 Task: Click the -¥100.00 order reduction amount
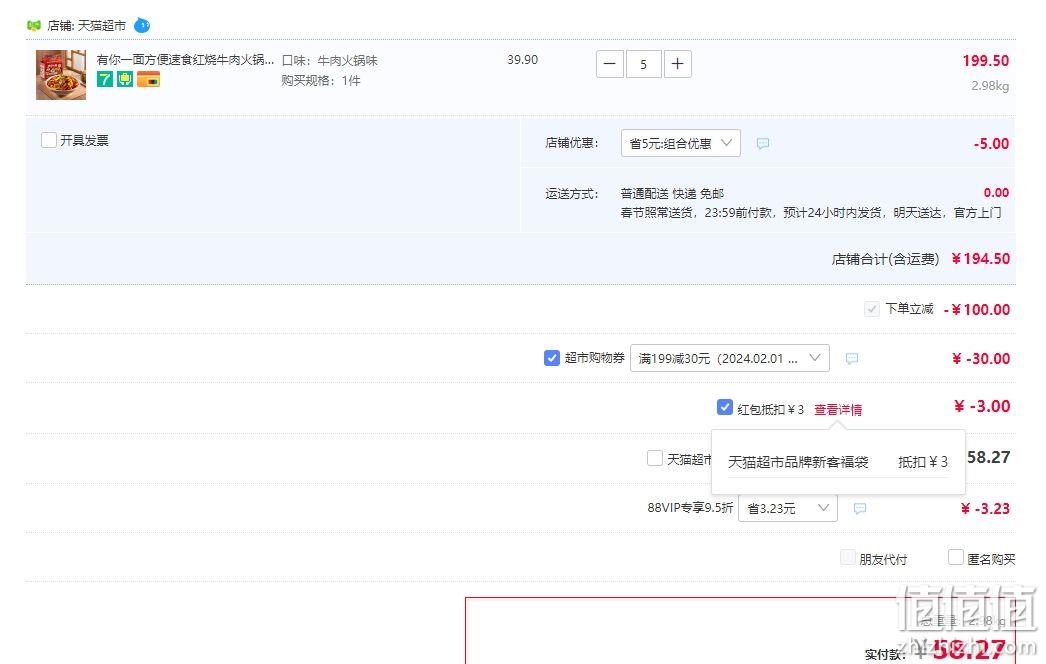pos(977,310)
